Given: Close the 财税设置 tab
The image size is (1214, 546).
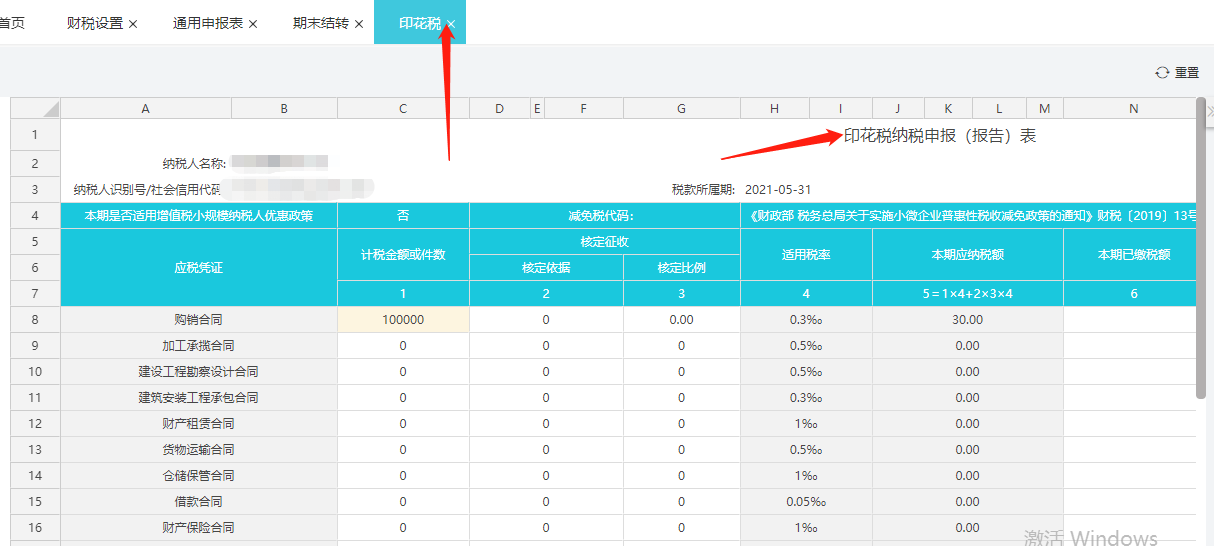Looking at the screenshot, I should pyautogui.click(x=133, y=24).
